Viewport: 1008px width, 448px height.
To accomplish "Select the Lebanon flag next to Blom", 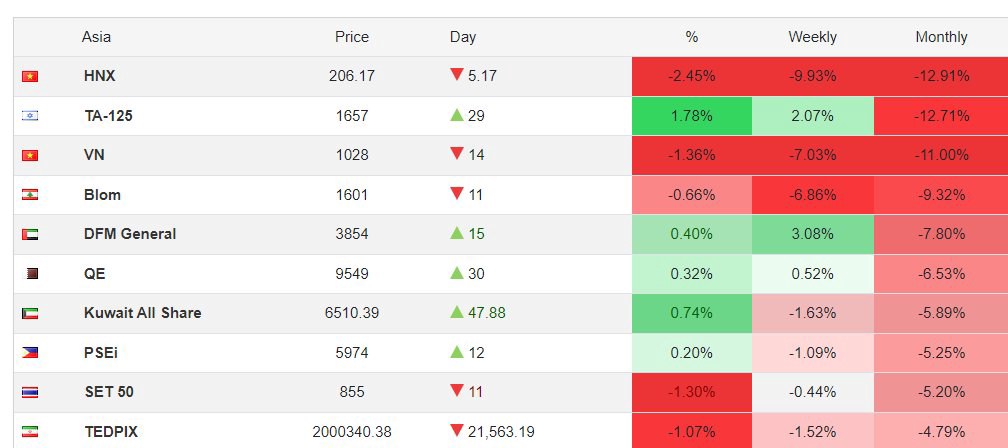I will 30,195.
